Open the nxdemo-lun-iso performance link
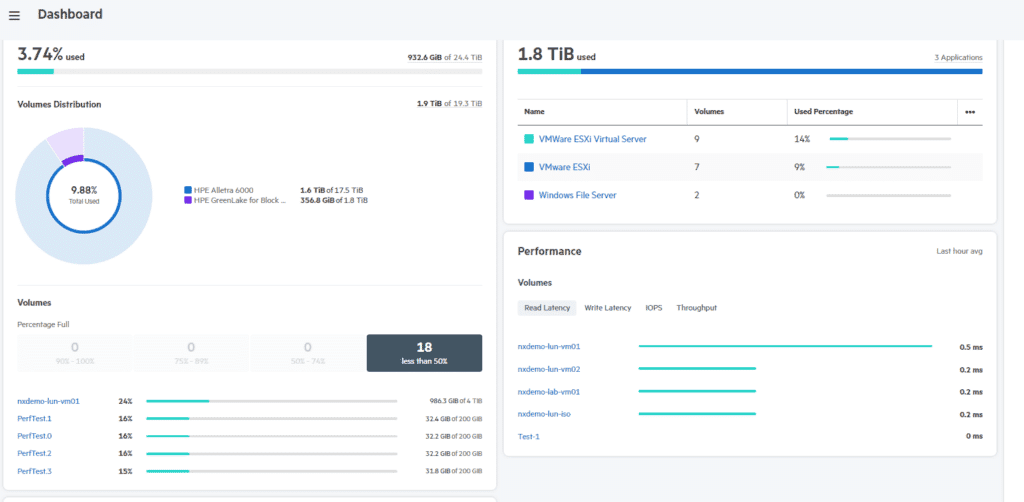The width and height of the screenshot is (1024, 502). click(544, 414)
